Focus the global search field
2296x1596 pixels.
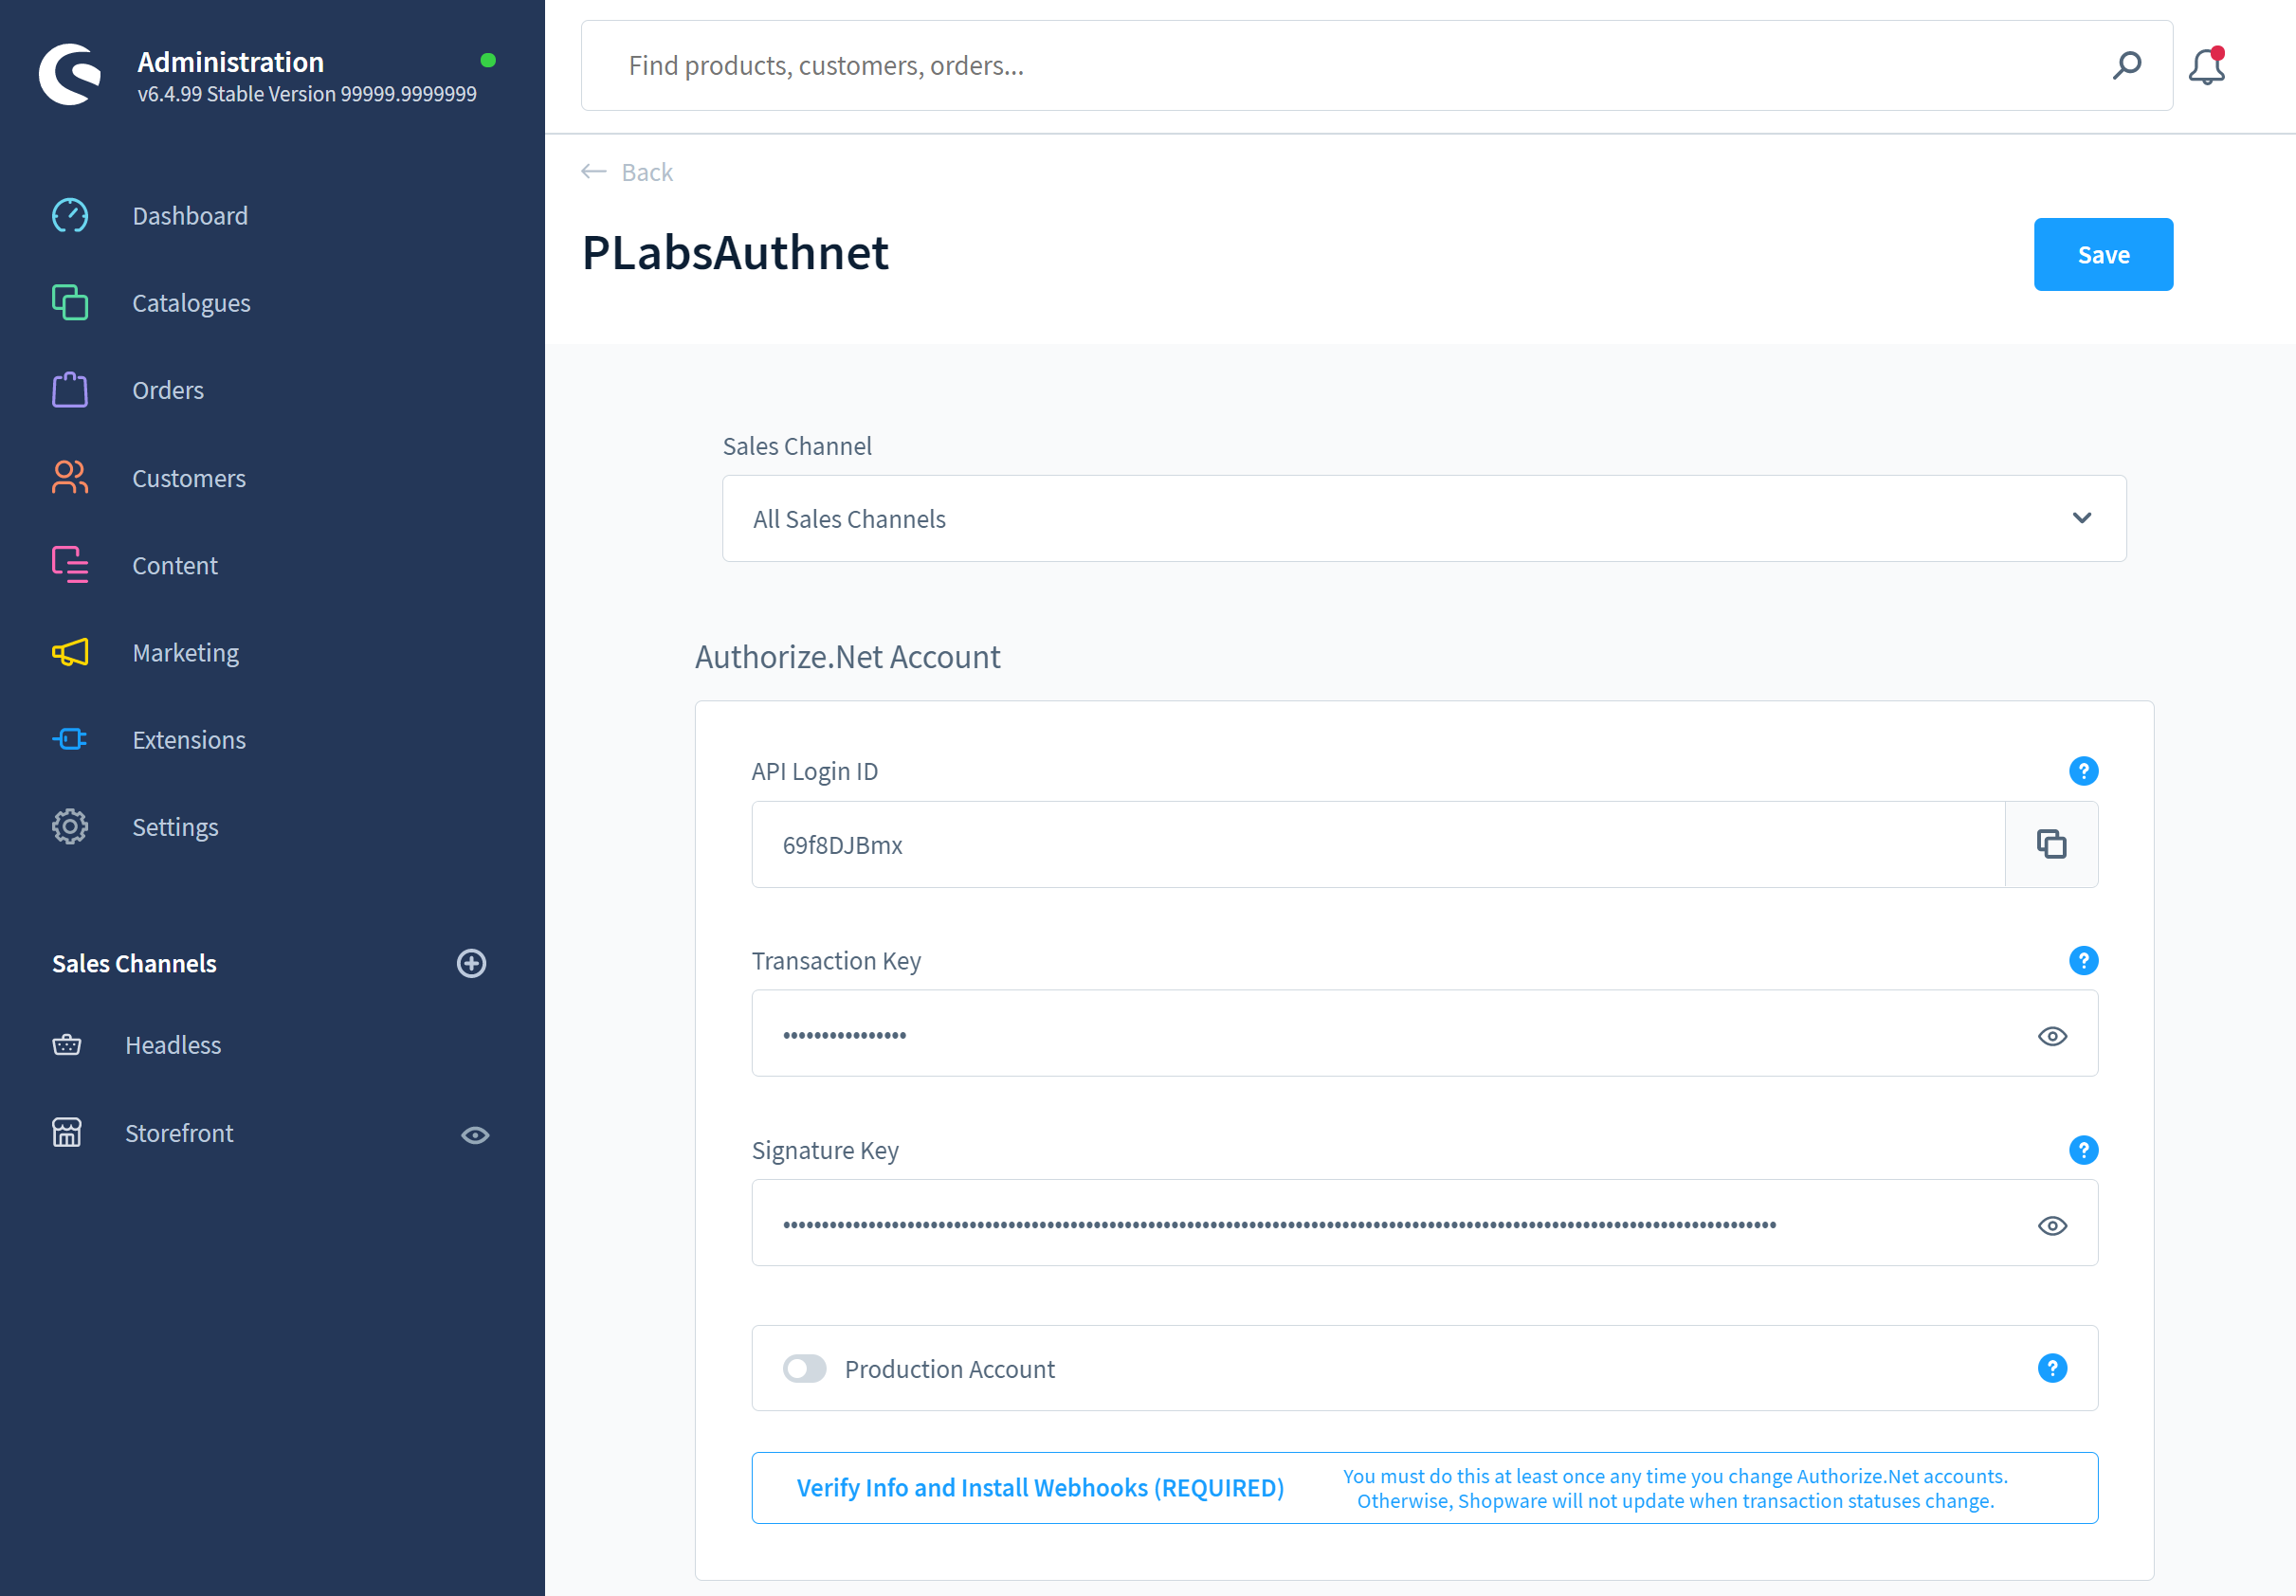point(1376,66)
